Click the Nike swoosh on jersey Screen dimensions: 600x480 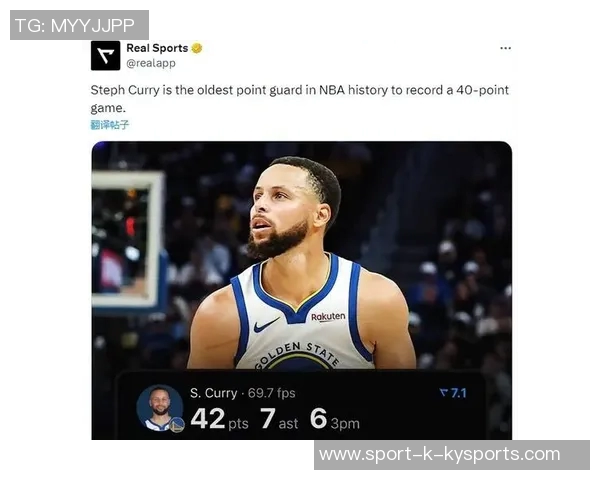click(266, 325)
